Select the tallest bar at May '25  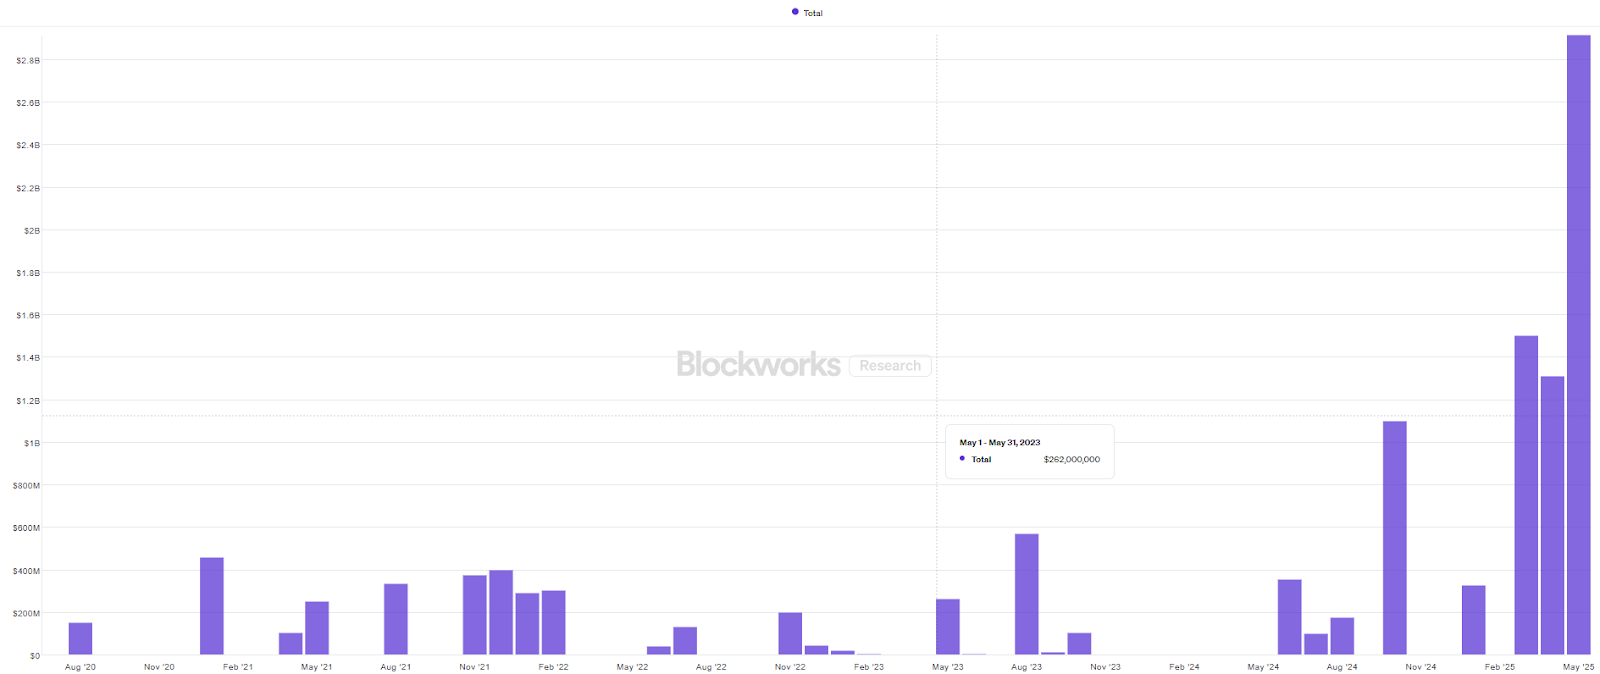(x=1578, y=345)
